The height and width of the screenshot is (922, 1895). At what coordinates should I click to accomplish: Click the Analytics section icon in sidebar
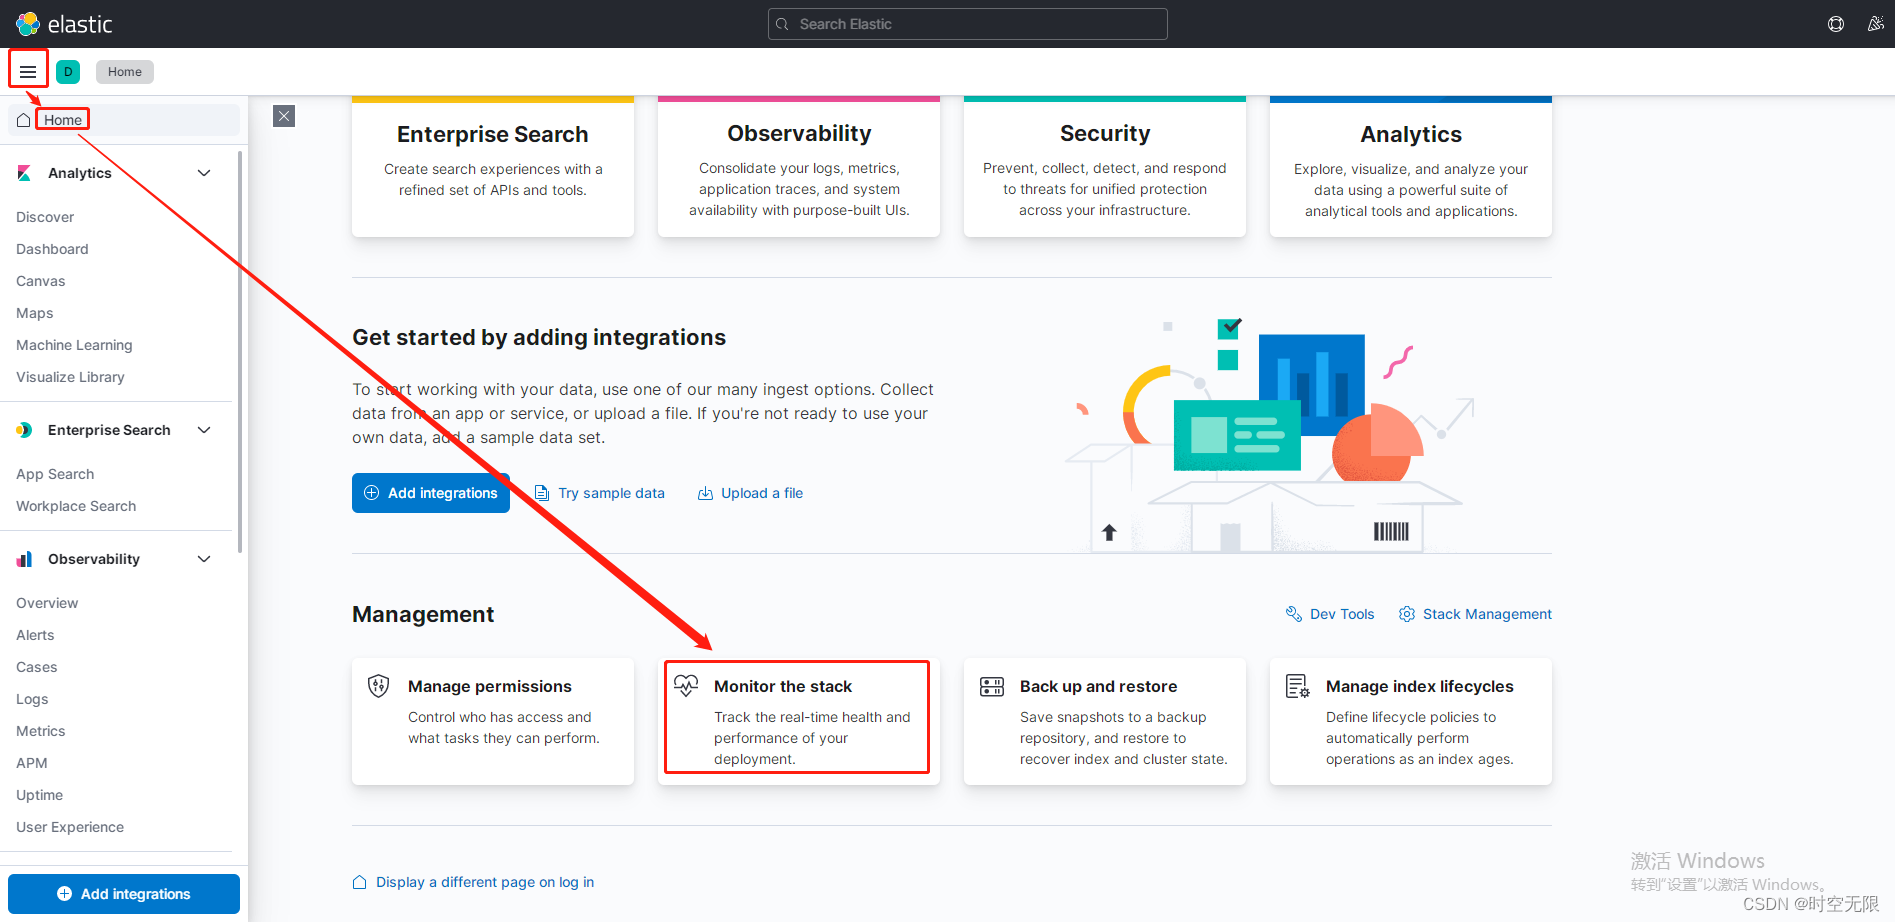click(24, 173)
